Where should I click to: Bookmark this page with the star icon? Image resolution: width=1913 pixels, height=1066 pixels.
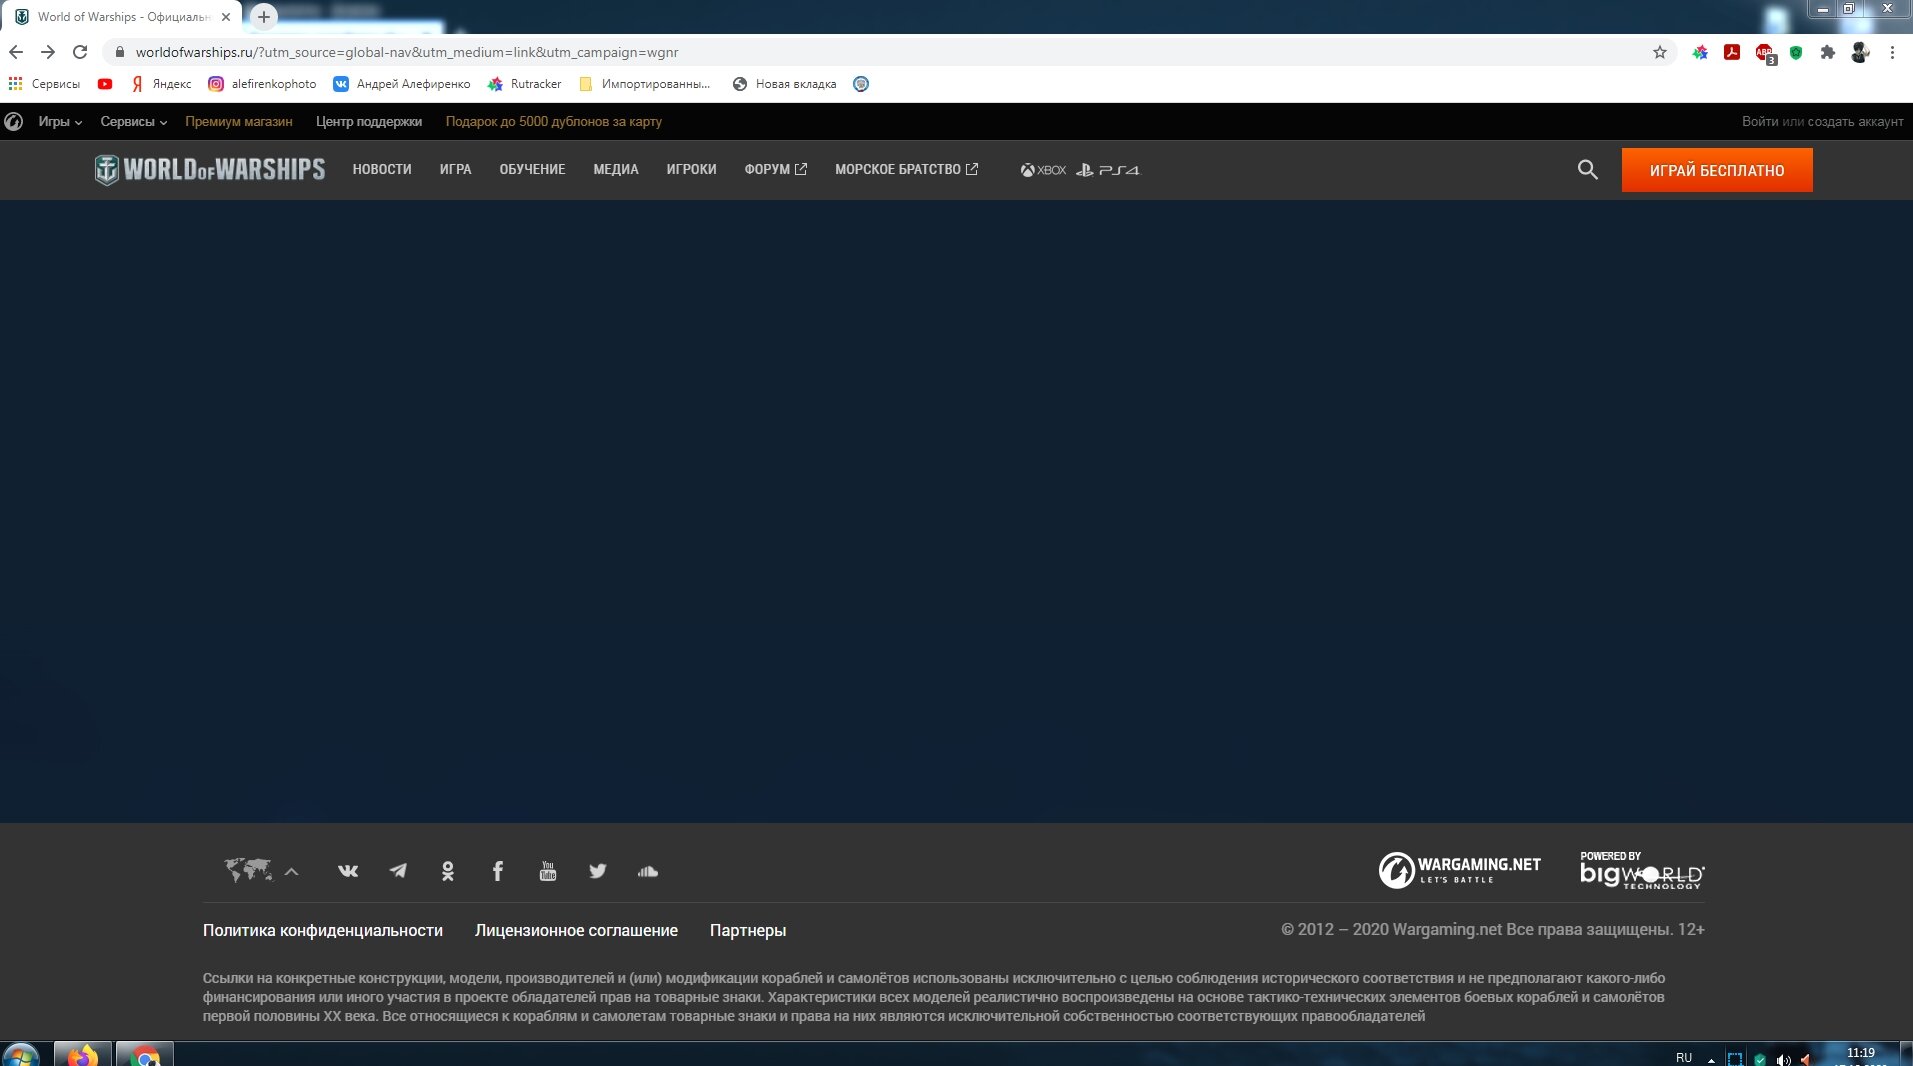pos(1660,52)
